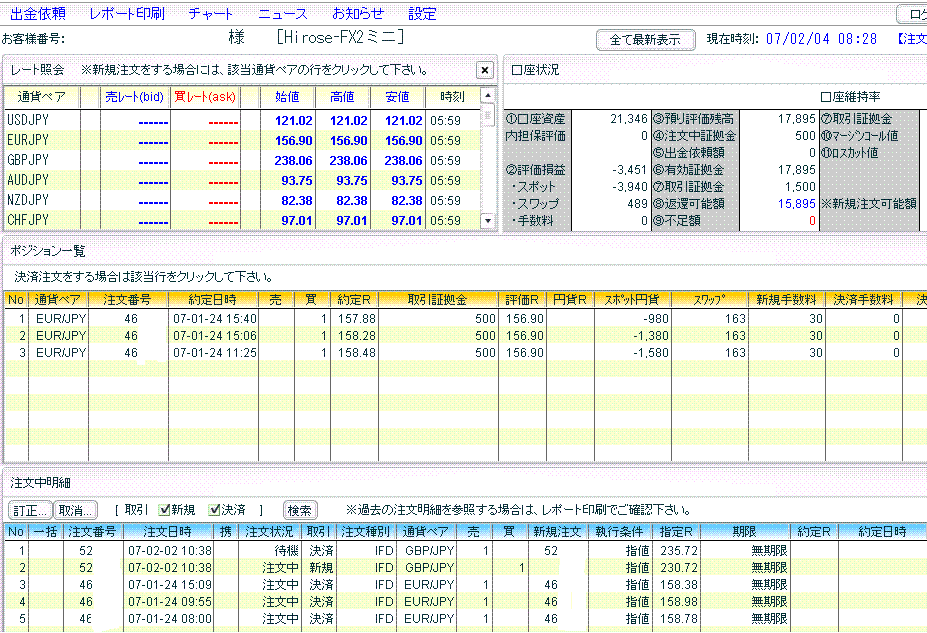Click the 売レート(bid) column header

coord(135,97)
